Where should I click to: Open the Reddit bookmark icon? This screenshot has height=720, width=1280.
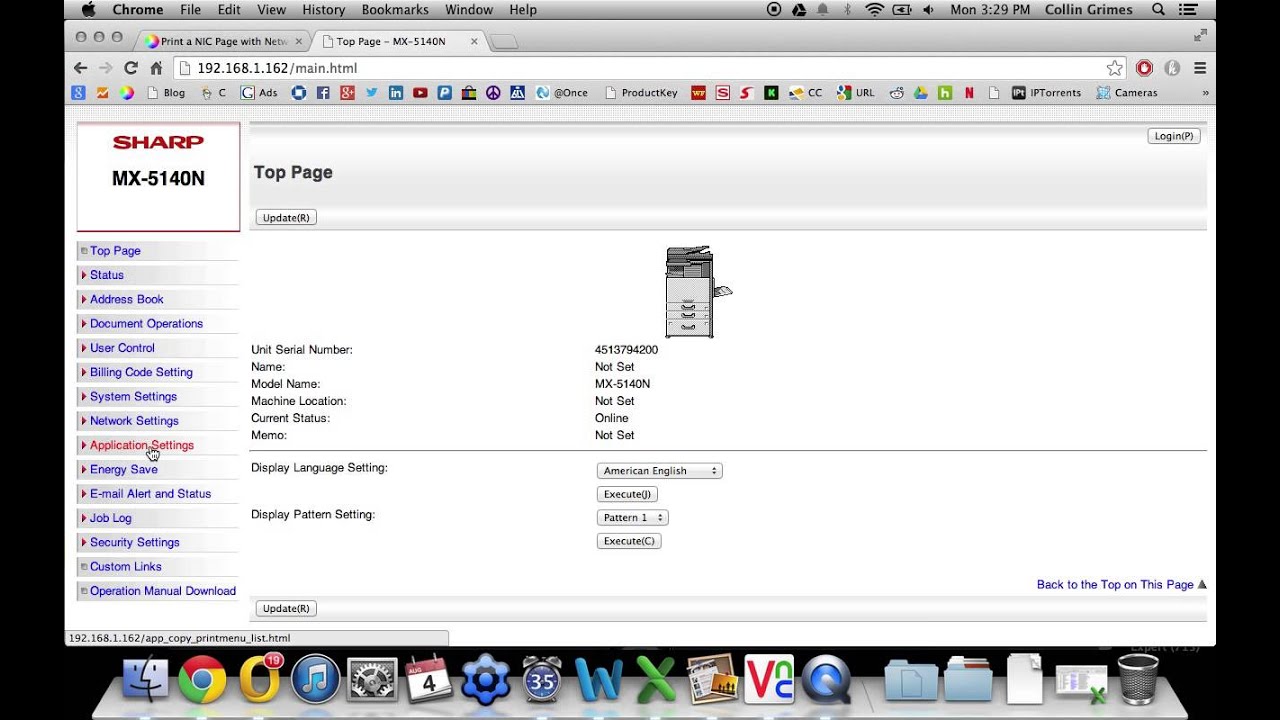896,92
